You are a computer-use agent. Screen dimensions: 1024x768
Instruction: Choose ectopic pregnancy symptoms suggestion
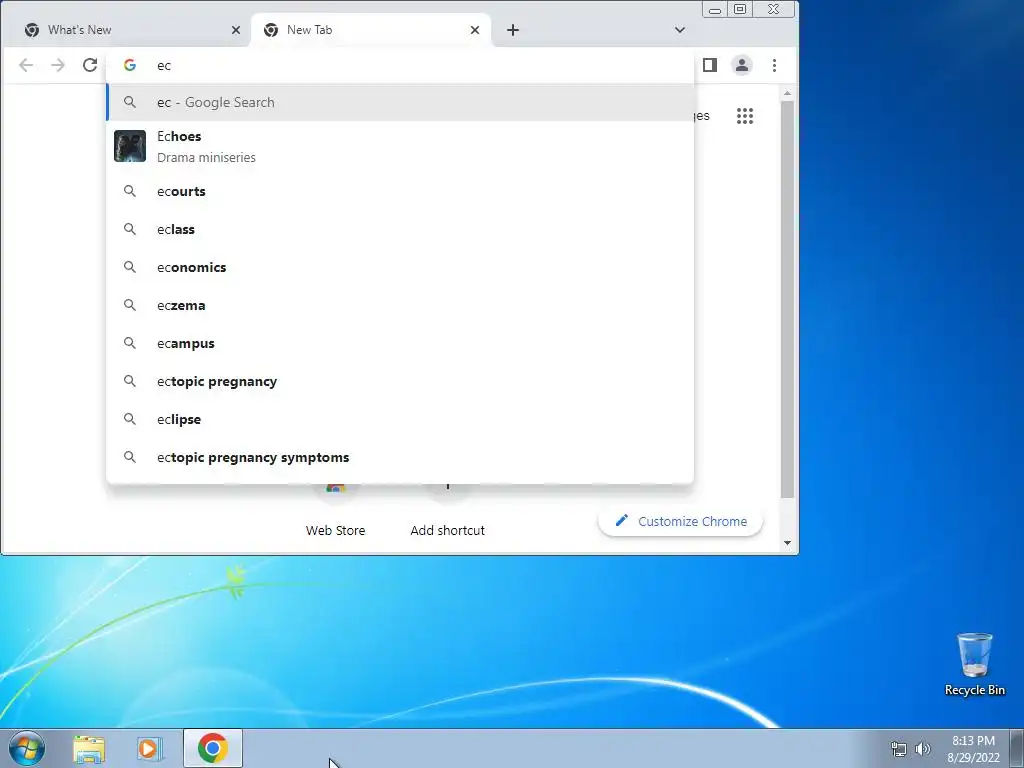pos(400,457)
